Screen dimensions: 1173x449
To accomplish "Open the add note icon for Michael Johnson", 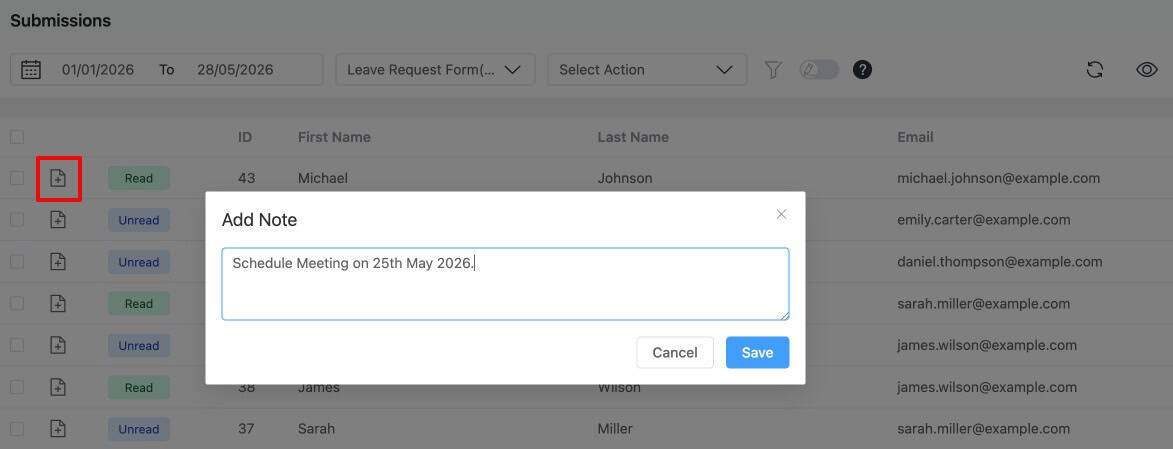I will point(58,178).
